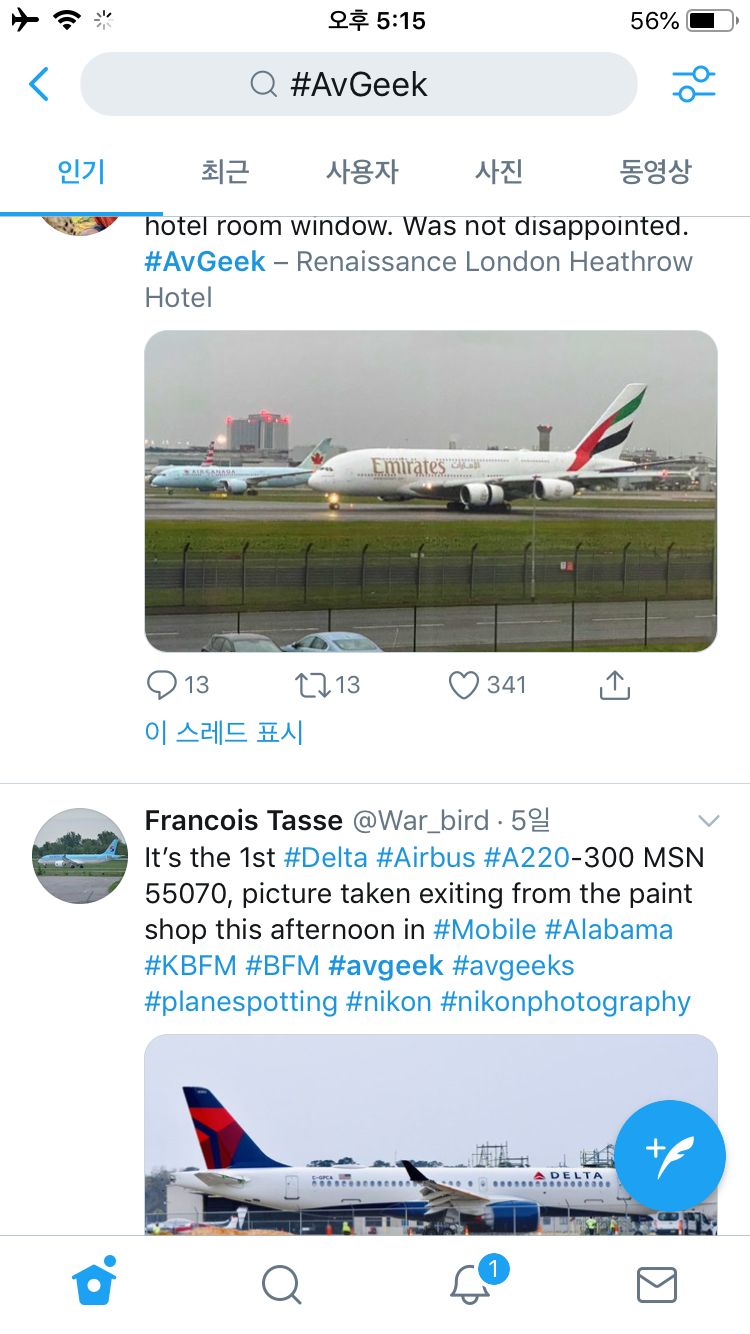Screen dimensions: 750x1334
Task: Compose a new tweet with floating button
Action: (670, 1155)
